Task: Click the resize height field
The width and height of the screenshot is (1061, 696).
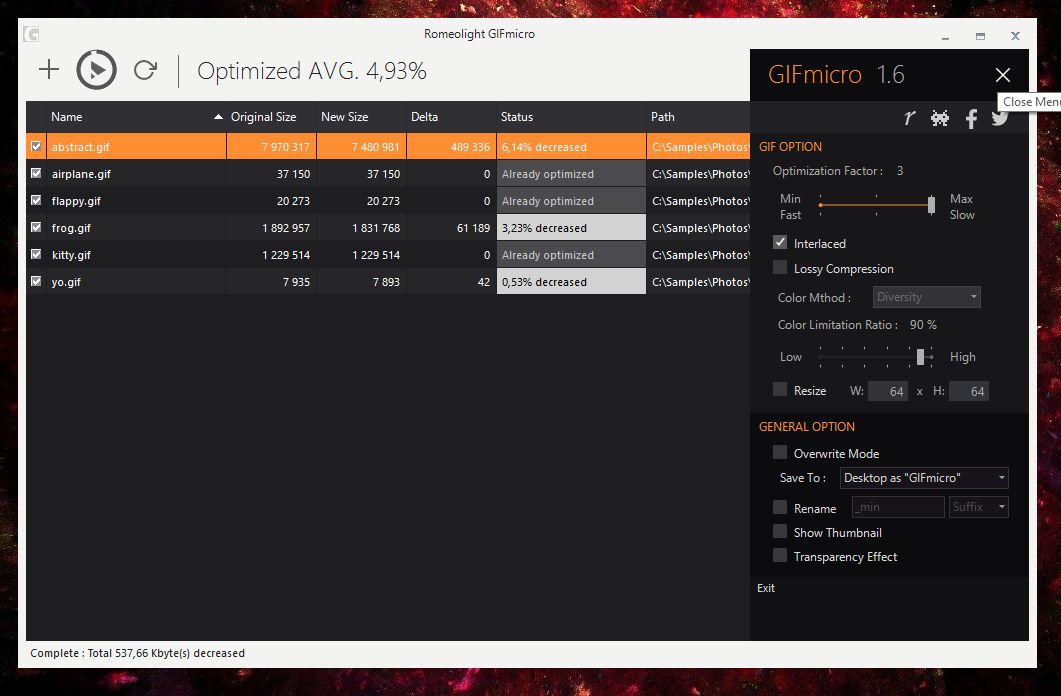Action: (x=969, y=391)
